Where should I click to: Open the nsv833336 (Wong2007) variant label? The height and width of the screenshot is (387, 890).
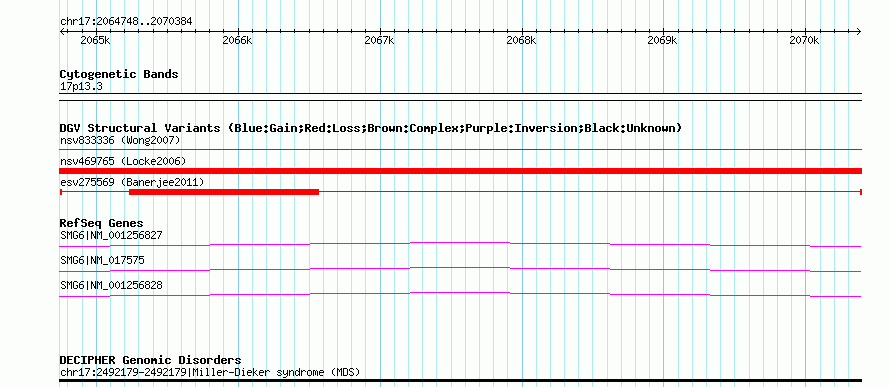click(x=120, y=140)
